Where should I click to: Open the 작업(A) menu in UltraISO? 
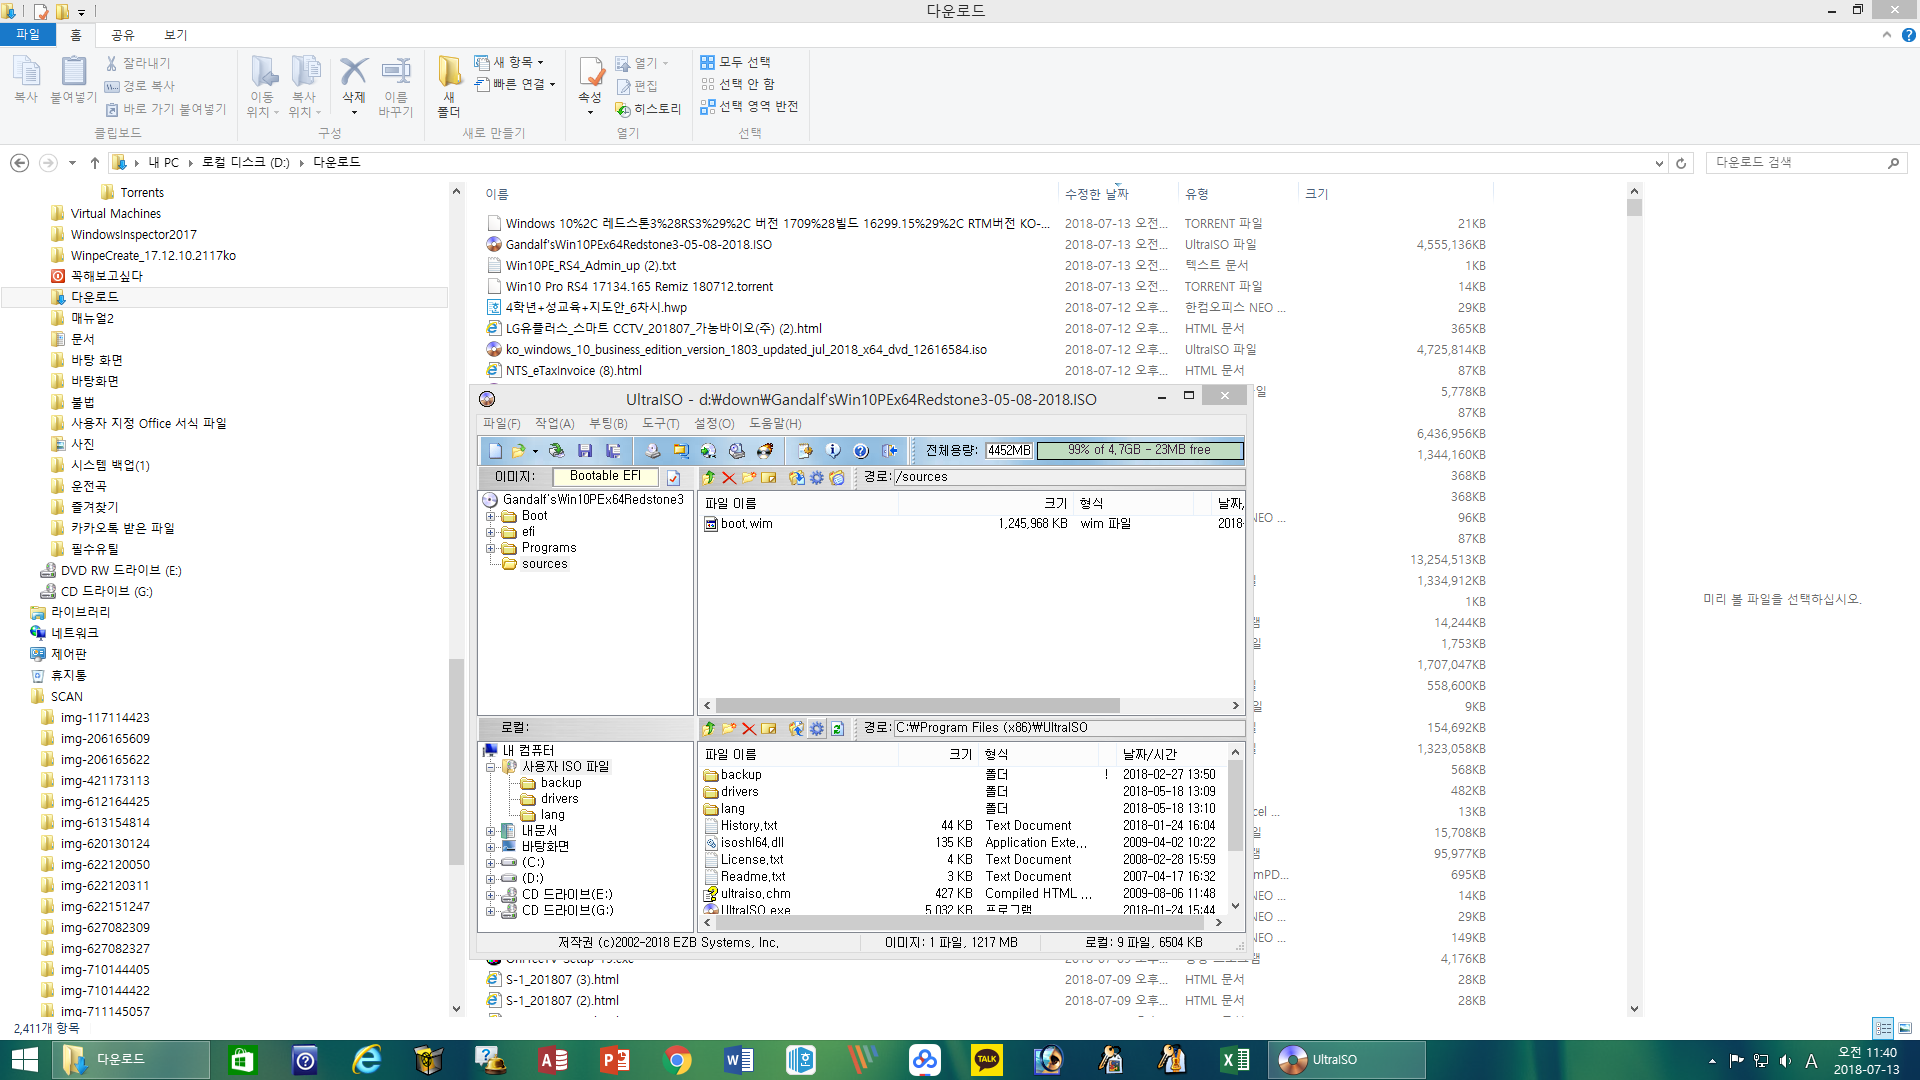(555, 424)
